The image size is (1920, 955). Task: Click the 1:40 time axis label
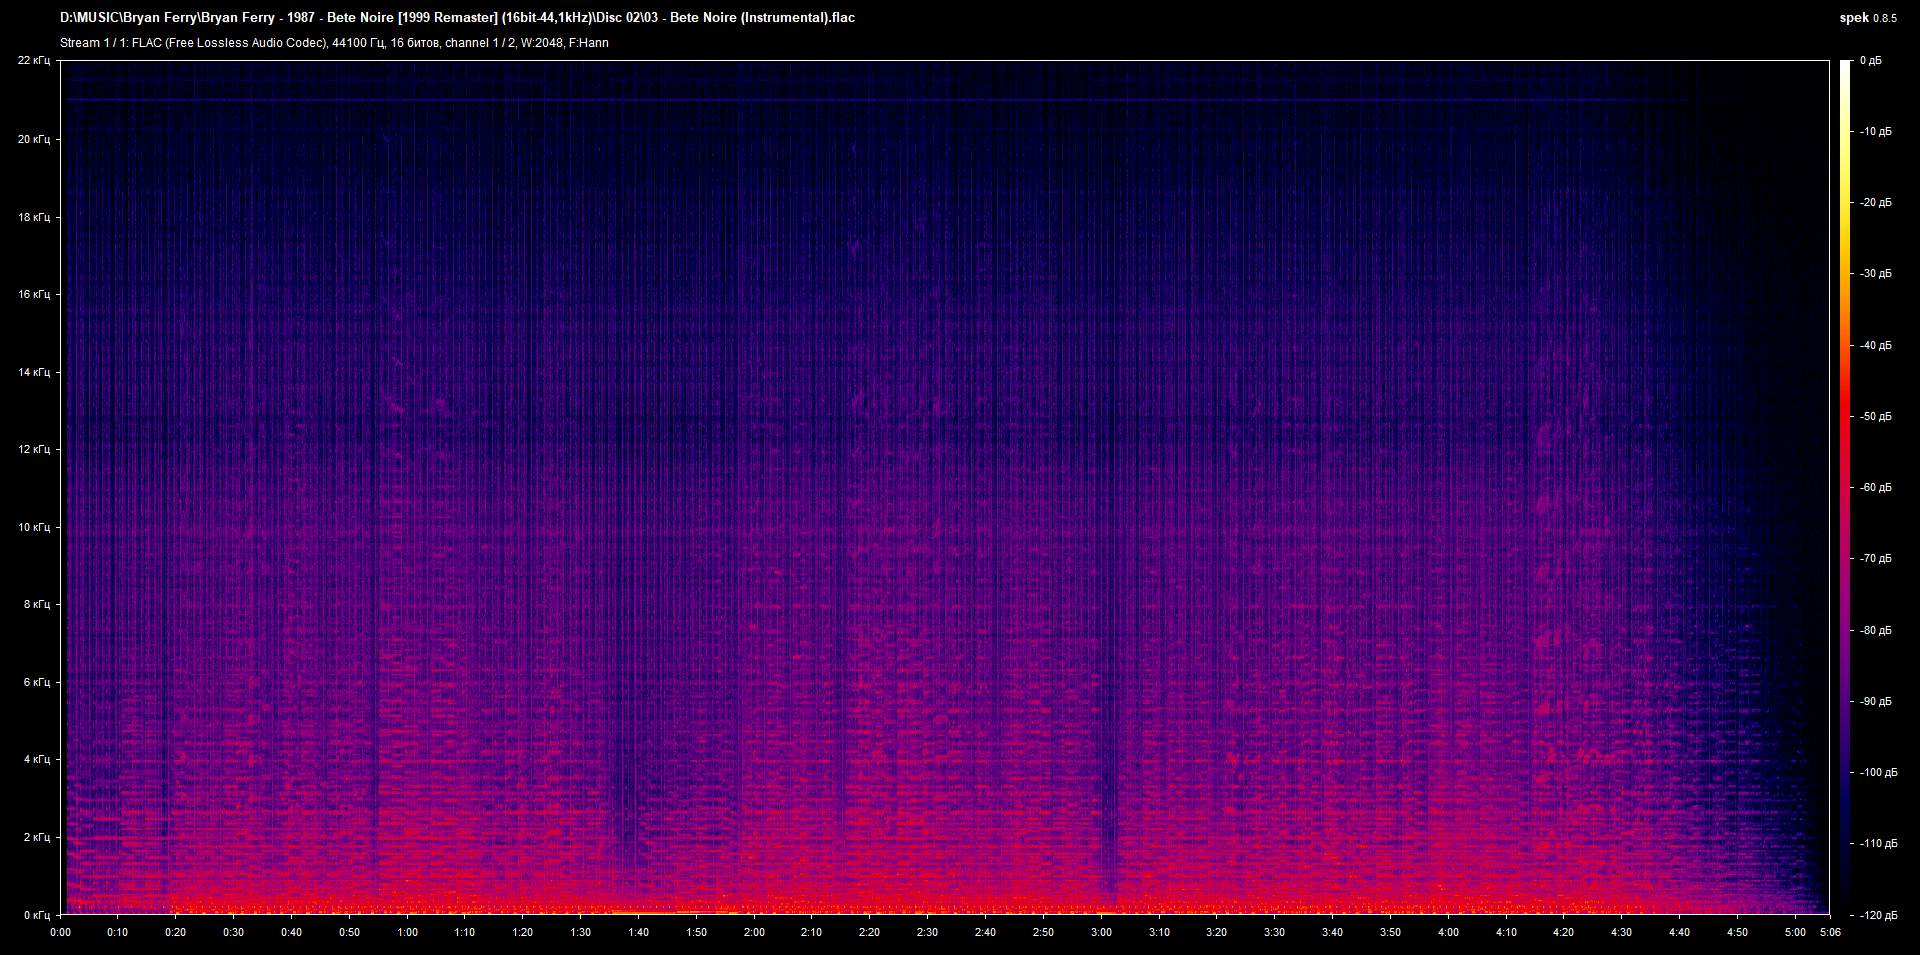tap(638, 932)
